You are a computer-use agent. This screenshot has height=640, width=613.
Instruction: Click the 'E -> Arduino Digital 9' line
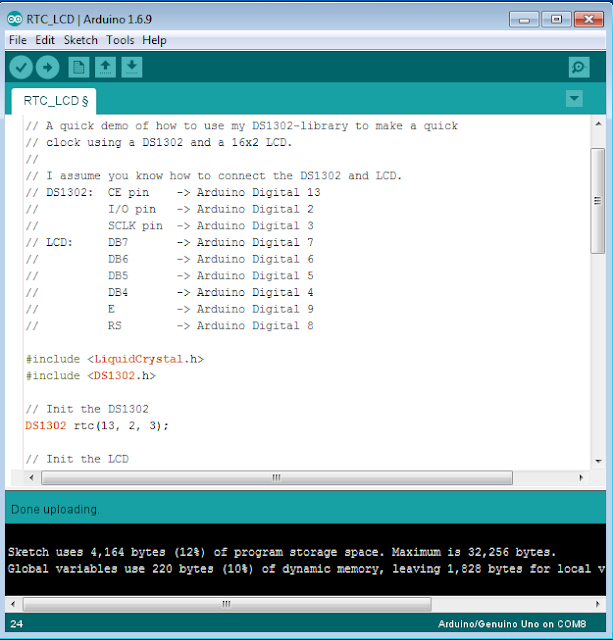coord(169,309)
